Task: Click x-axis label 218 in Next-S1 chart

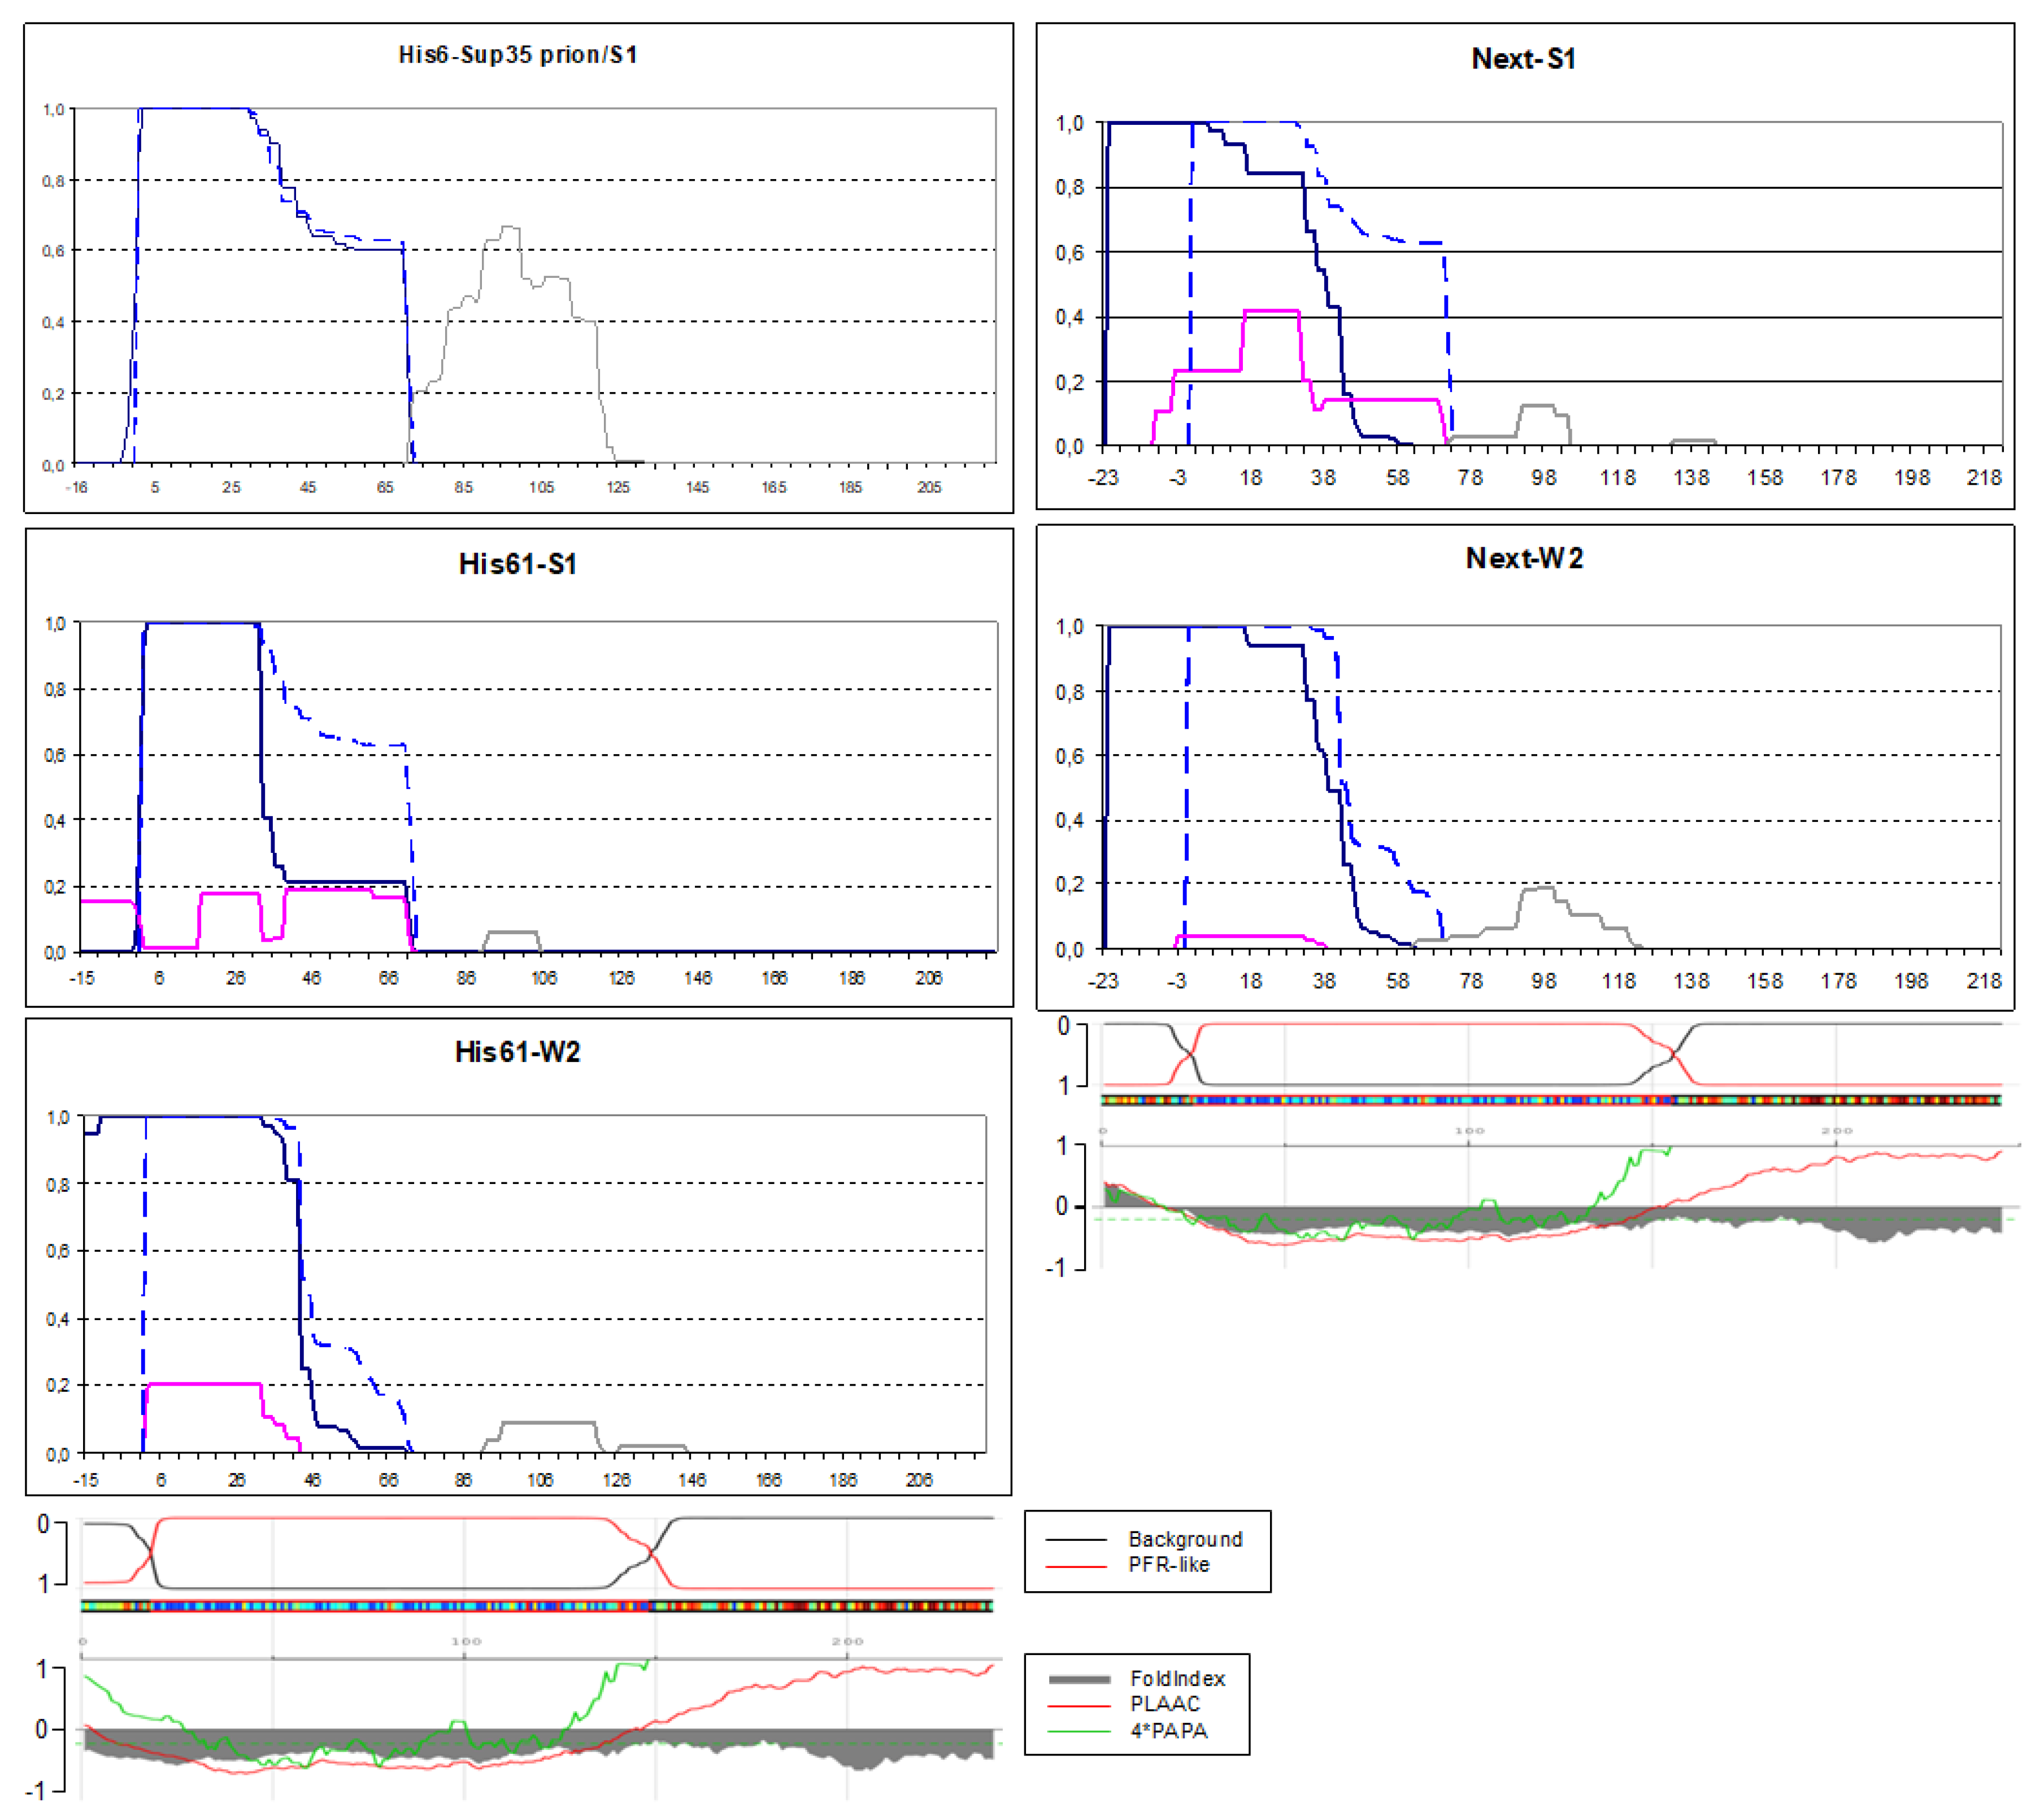Action: (1984, 478)
